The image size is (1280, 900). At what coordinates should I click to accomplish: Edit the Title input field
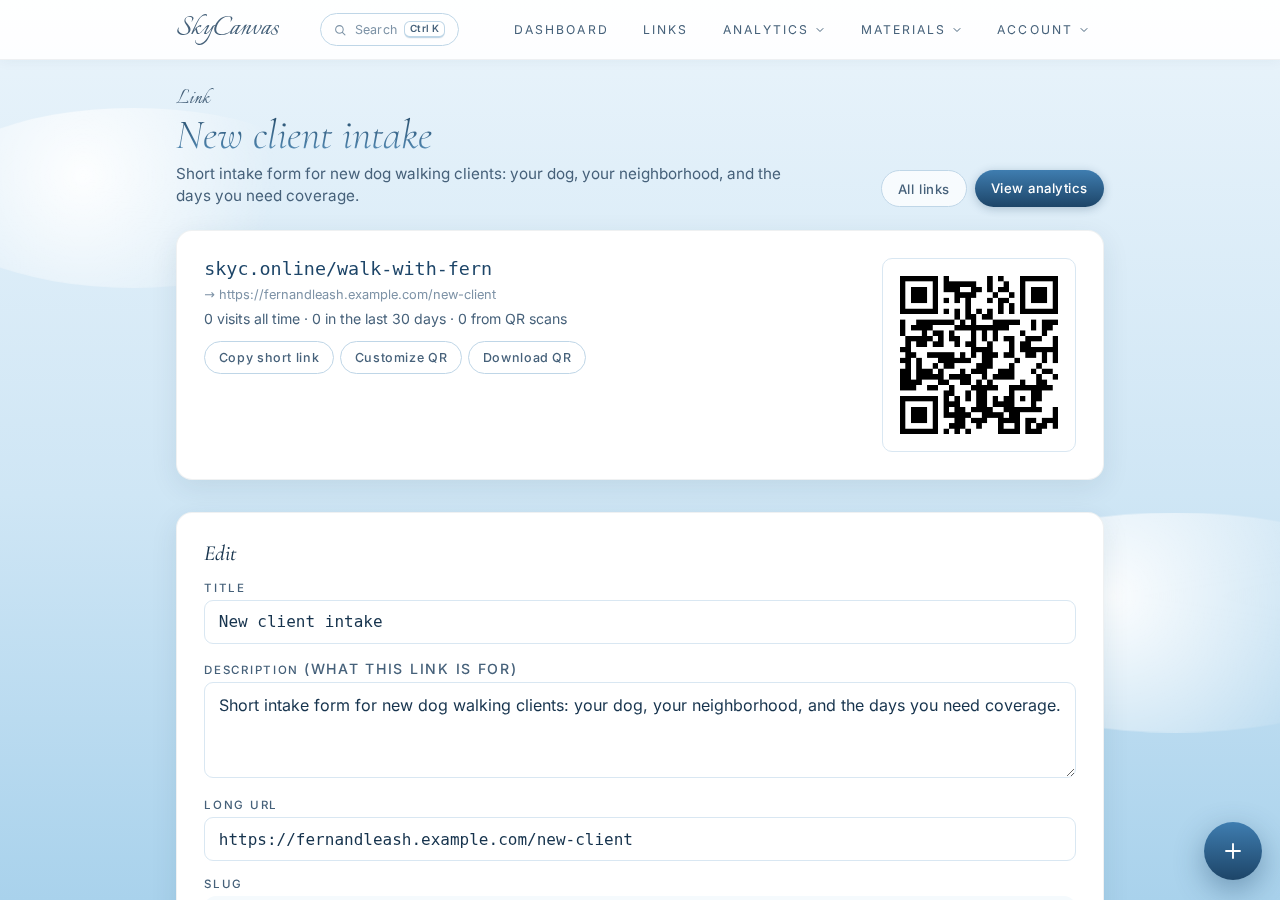[x=640, y=622]
